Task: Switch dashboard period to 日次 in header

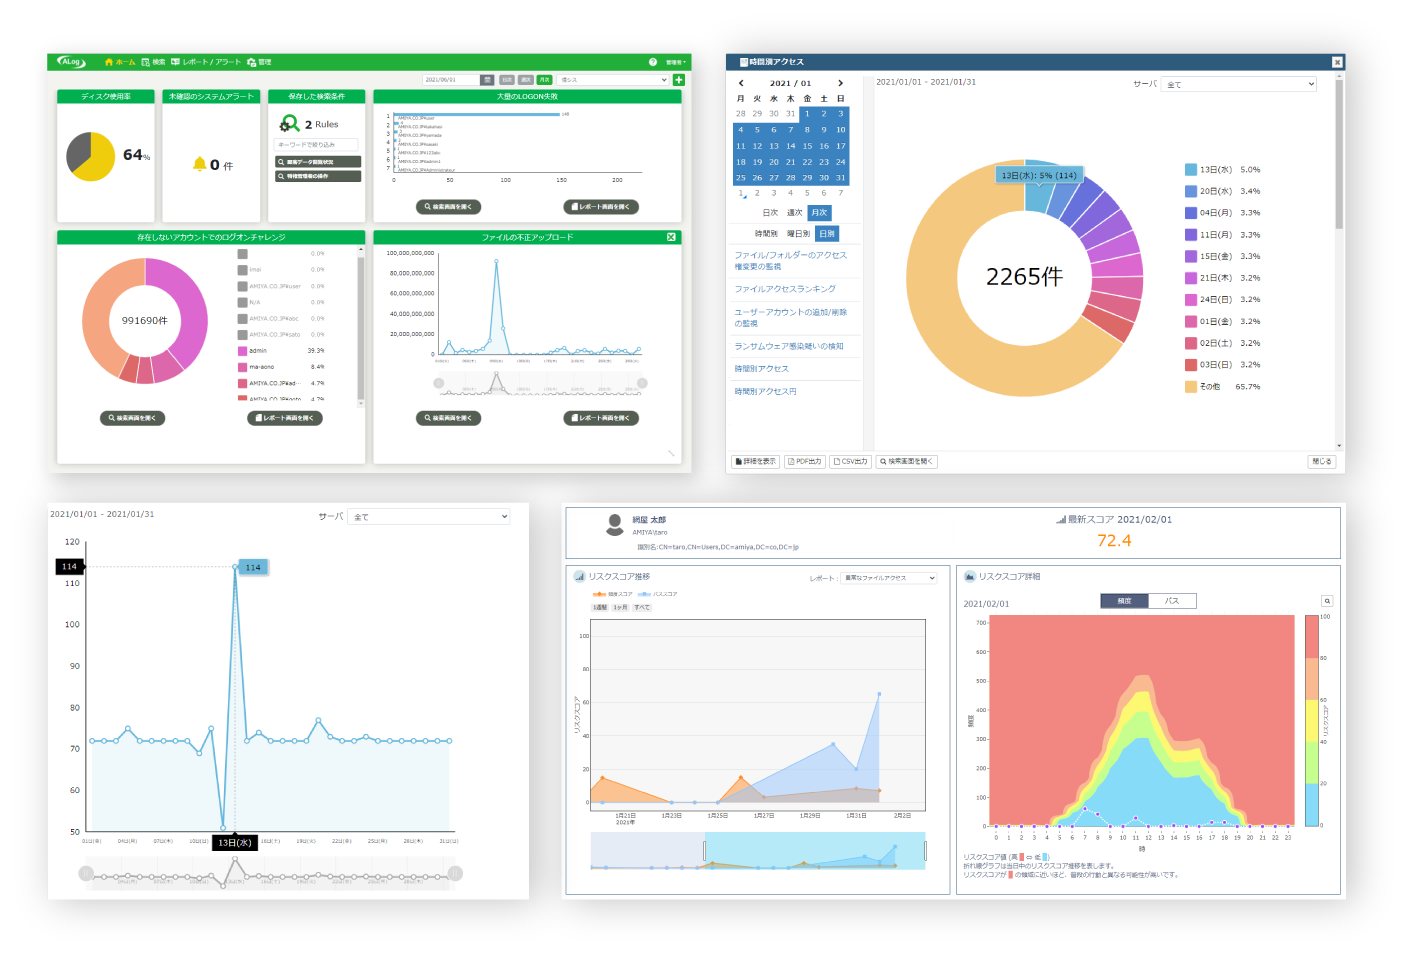Action: click(507, 80)
